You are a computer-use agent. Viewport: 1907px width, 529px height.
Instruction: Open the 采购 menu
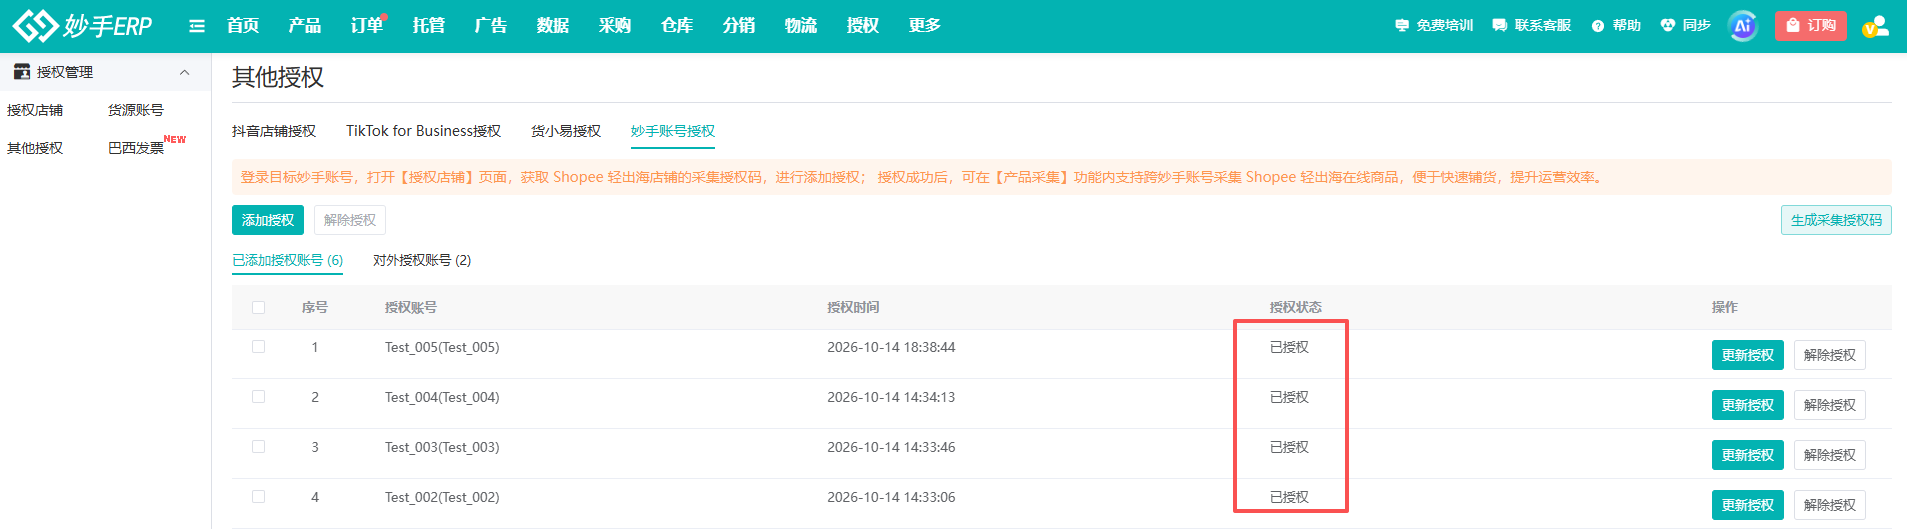click(615, 26)
